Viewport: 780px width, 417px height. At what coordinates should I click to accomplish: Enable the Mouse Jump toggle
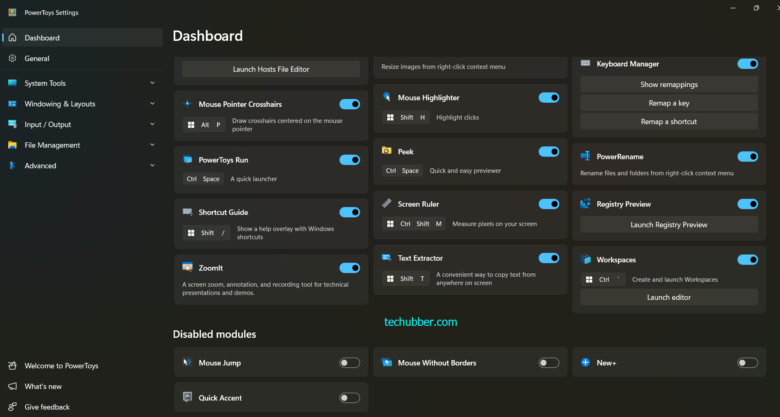pos(350,363)
